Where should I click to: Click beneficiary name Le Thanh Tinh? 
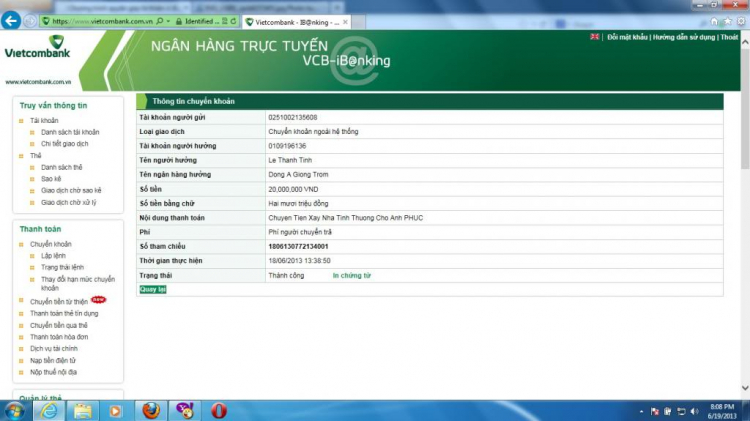[290, 160]
